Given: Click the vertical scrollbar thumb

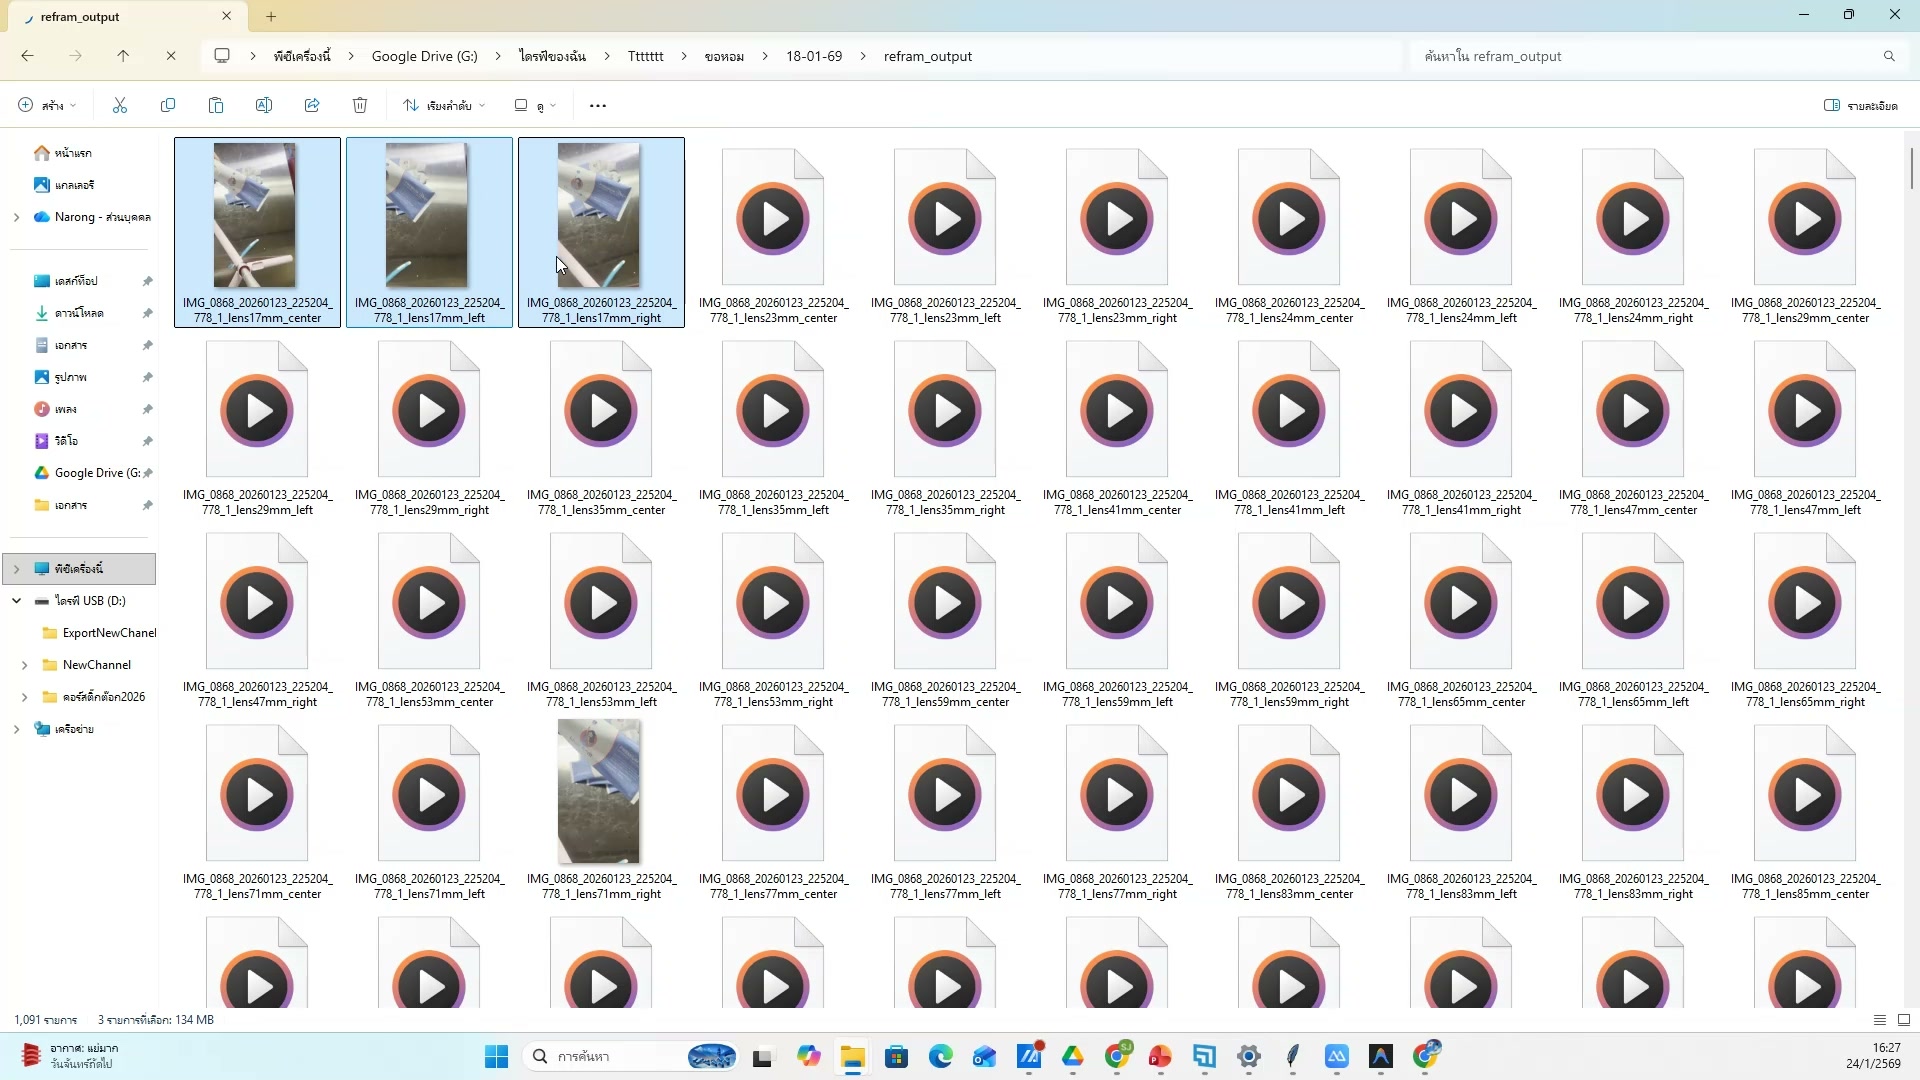Looking at the screenshot, I should [x=1911, y=168].
